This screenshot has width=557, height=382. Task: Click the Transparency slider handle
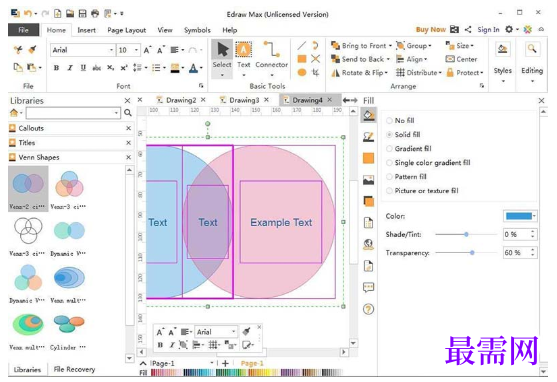(472, 253)
